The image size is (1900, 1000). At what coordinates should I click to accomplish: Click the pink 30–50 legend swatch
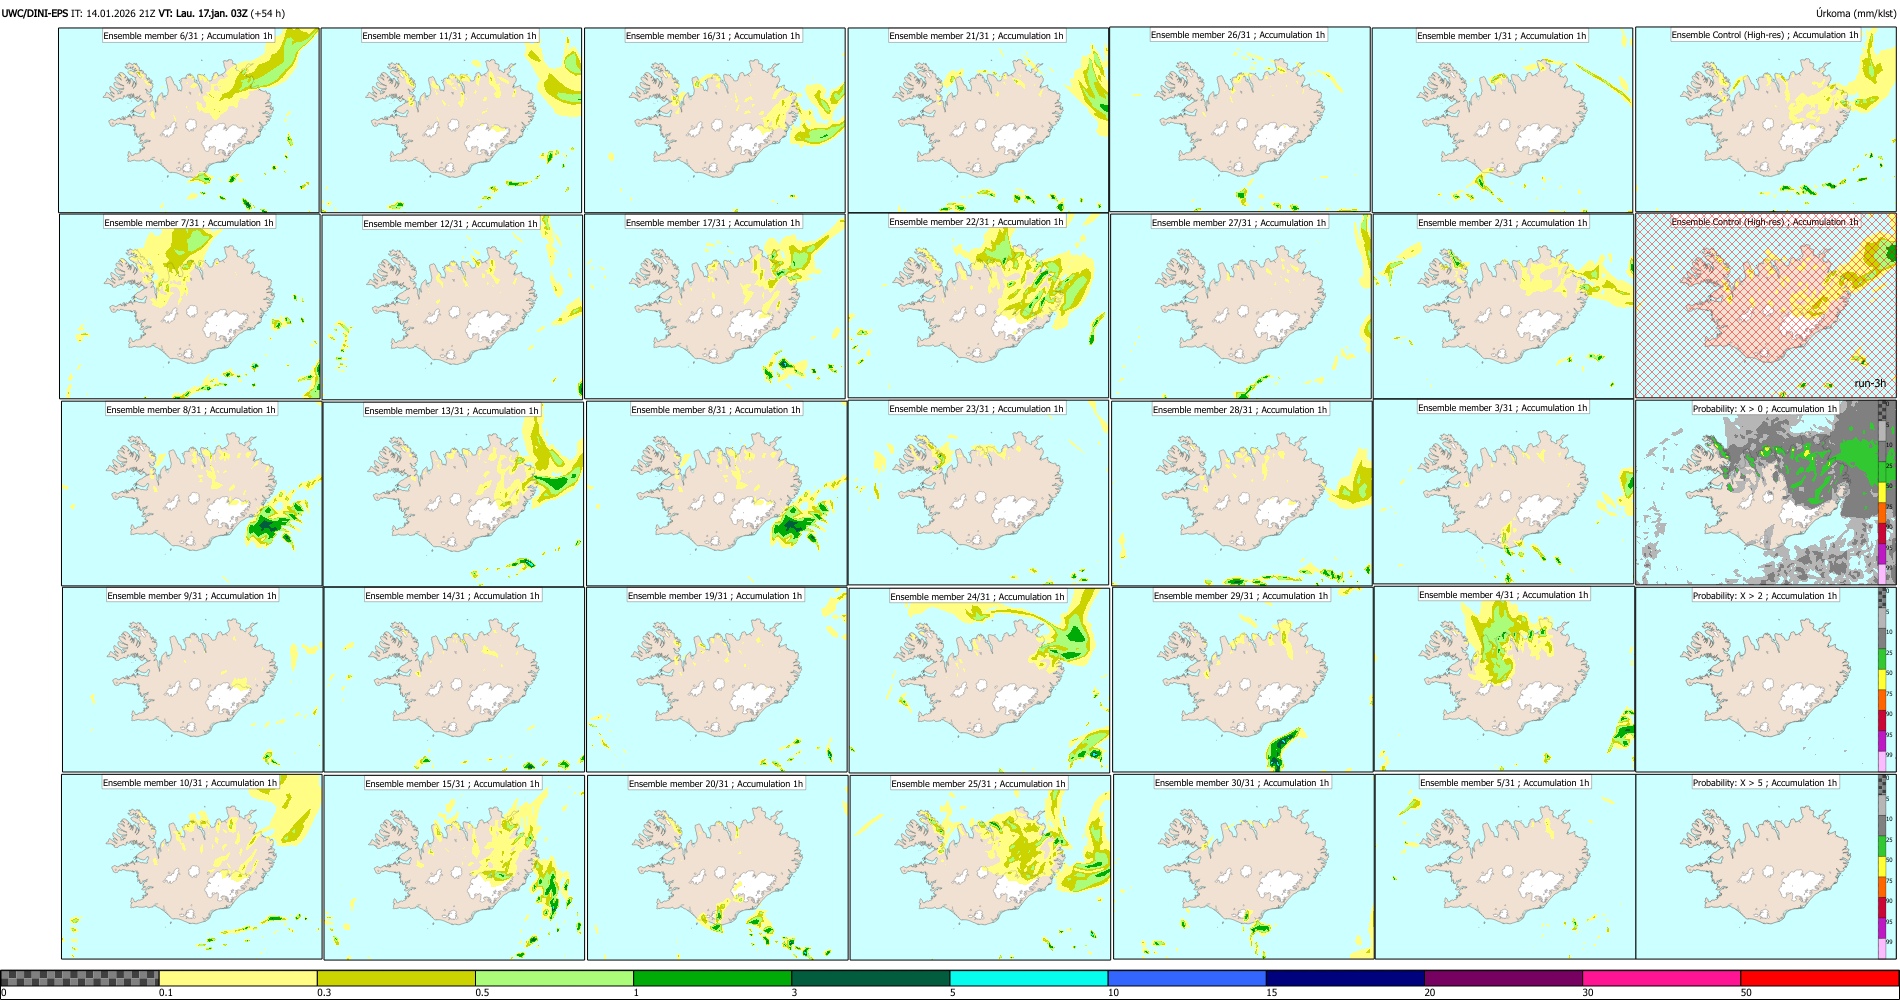point(1661,978)
